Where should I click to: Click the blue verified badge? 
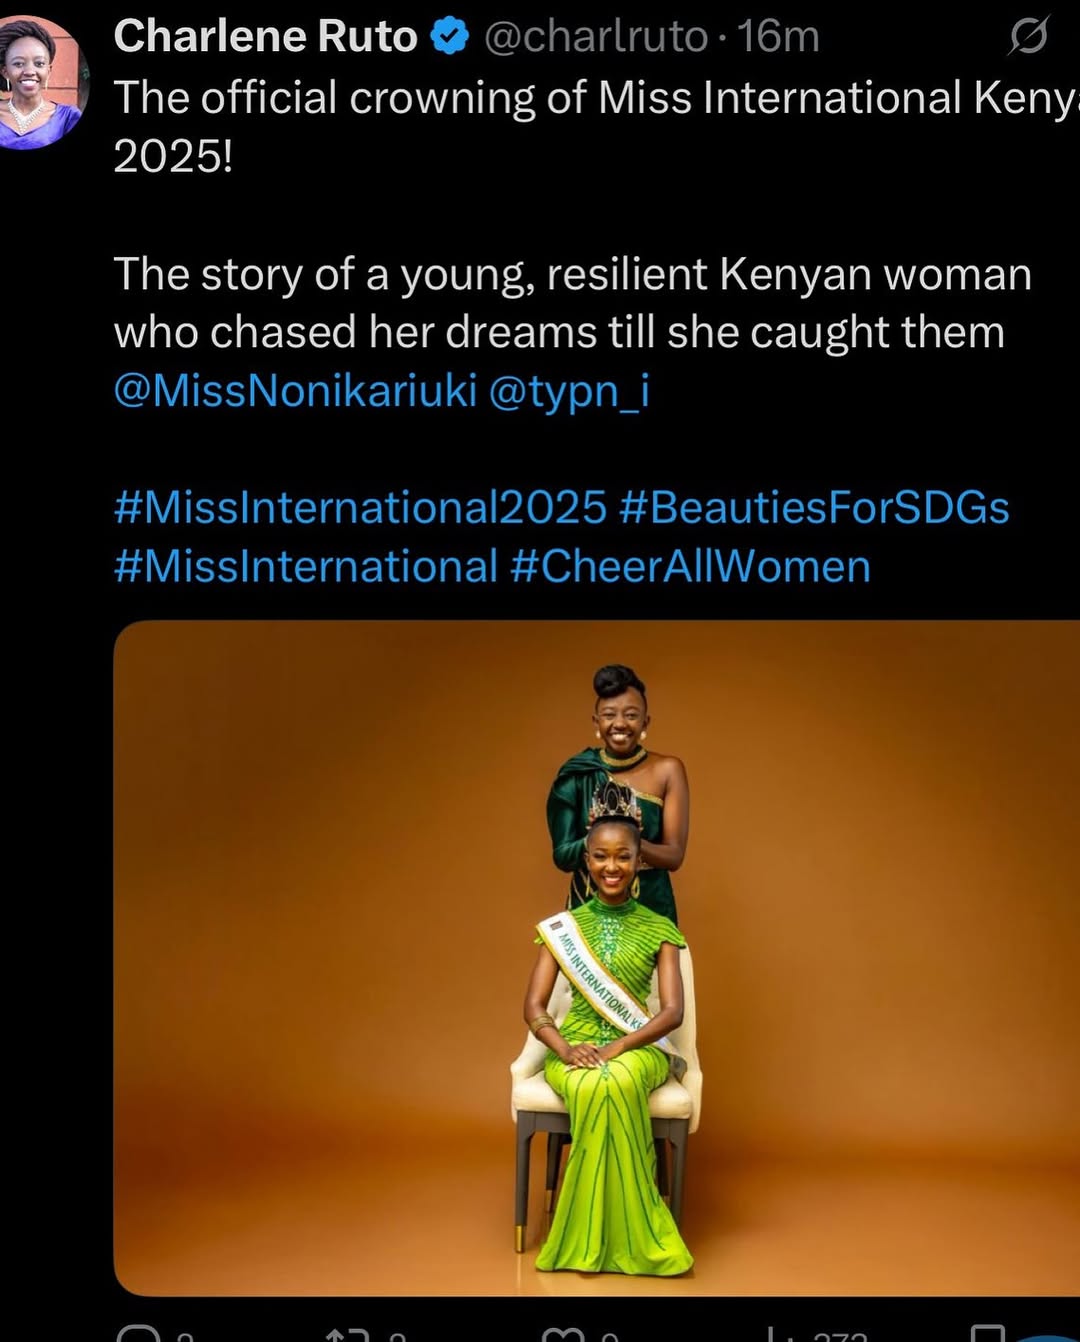[449, 37]
